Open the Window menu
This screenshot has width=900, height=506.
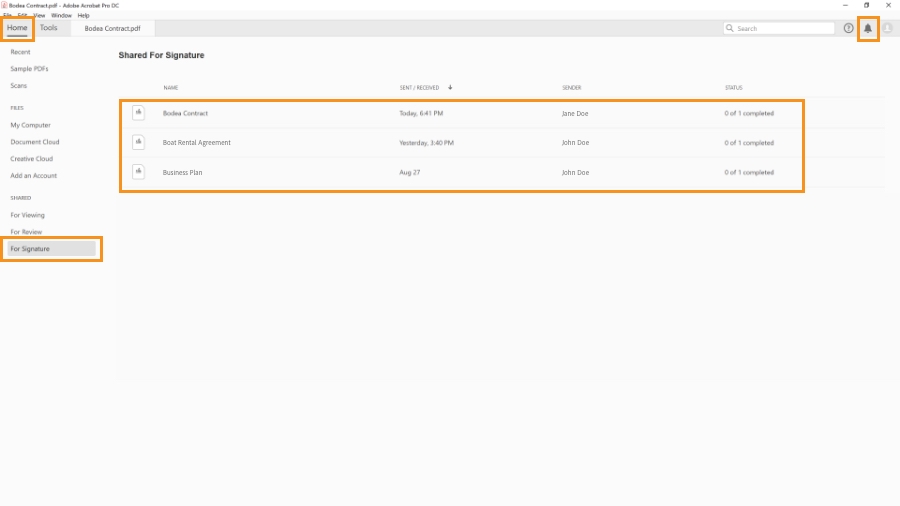61,15
